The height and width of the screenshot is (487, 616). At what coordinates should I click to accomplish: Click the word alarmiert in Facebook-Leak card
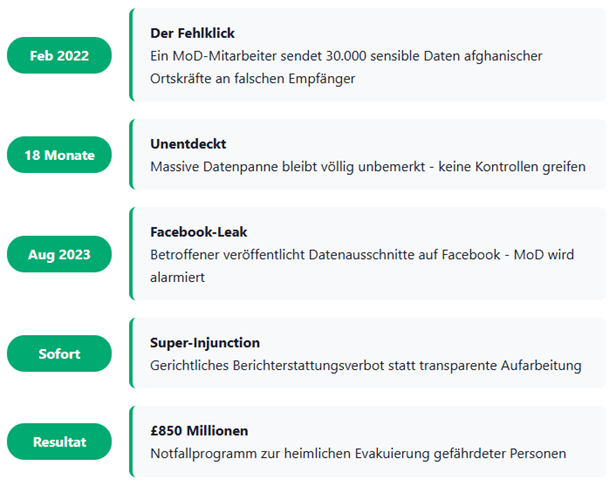click(177, 277)
